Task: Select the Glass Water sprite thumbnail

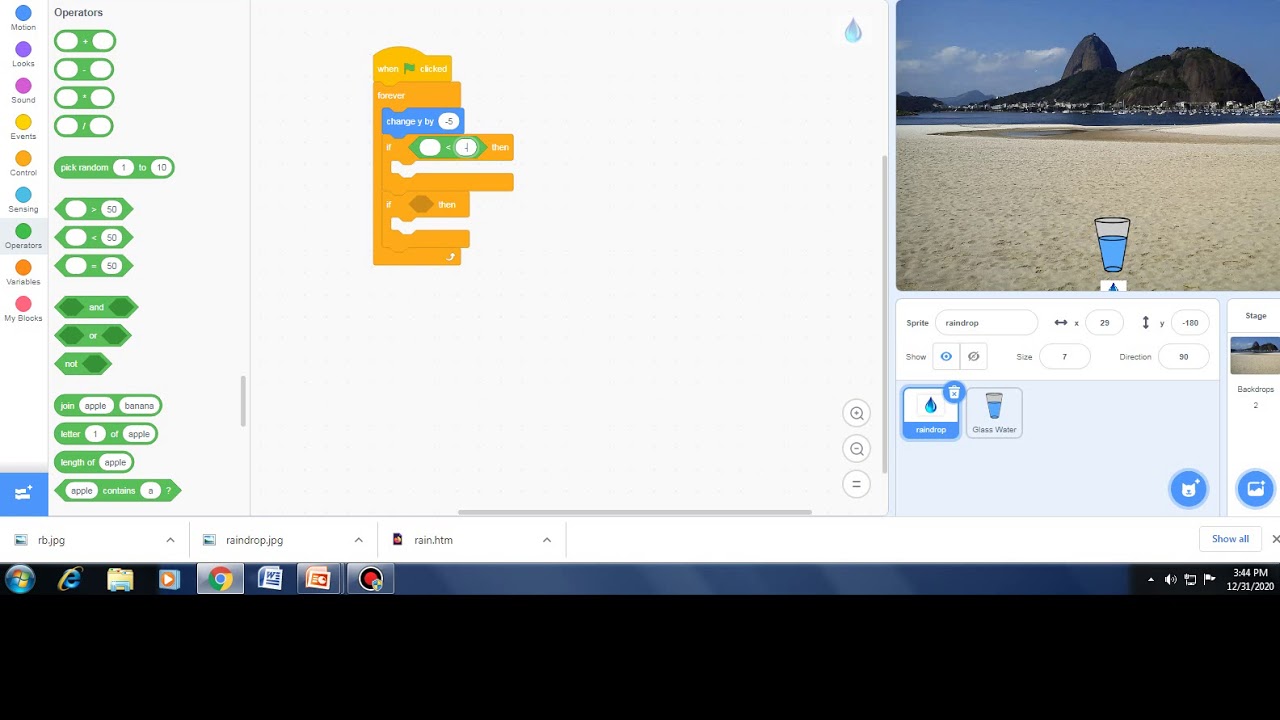Action: click(x=994, y=413)
